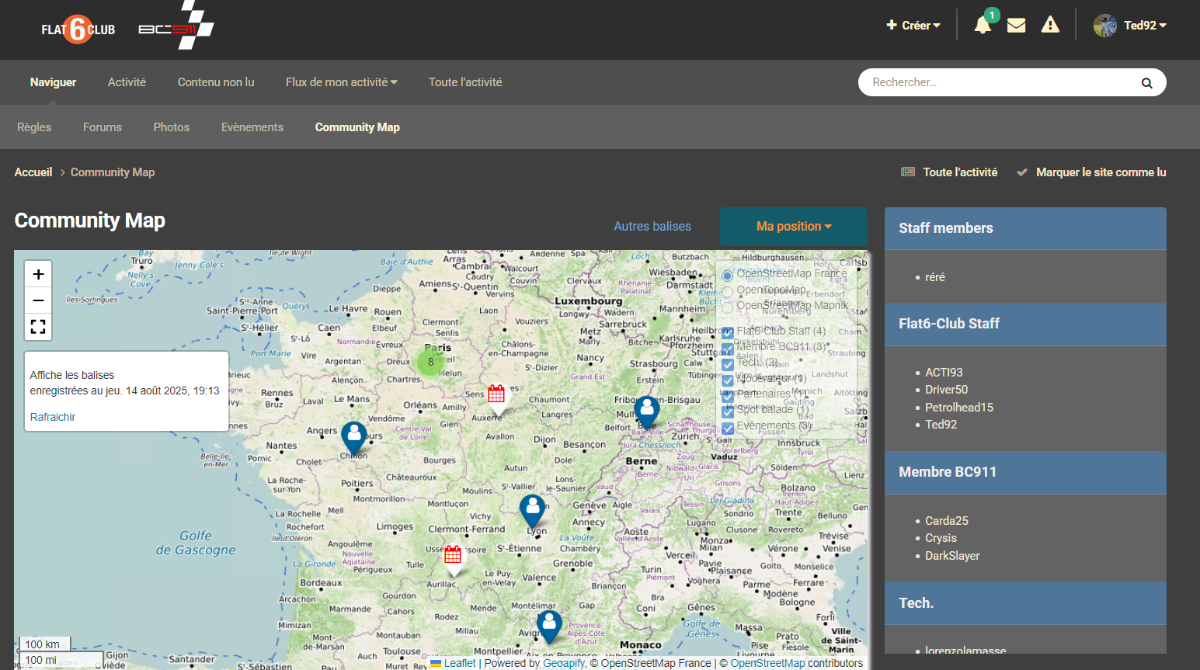The width and height of the screenshot is (1200, 670).
Task: Zoom in on the map
Action: click(38, 274)
